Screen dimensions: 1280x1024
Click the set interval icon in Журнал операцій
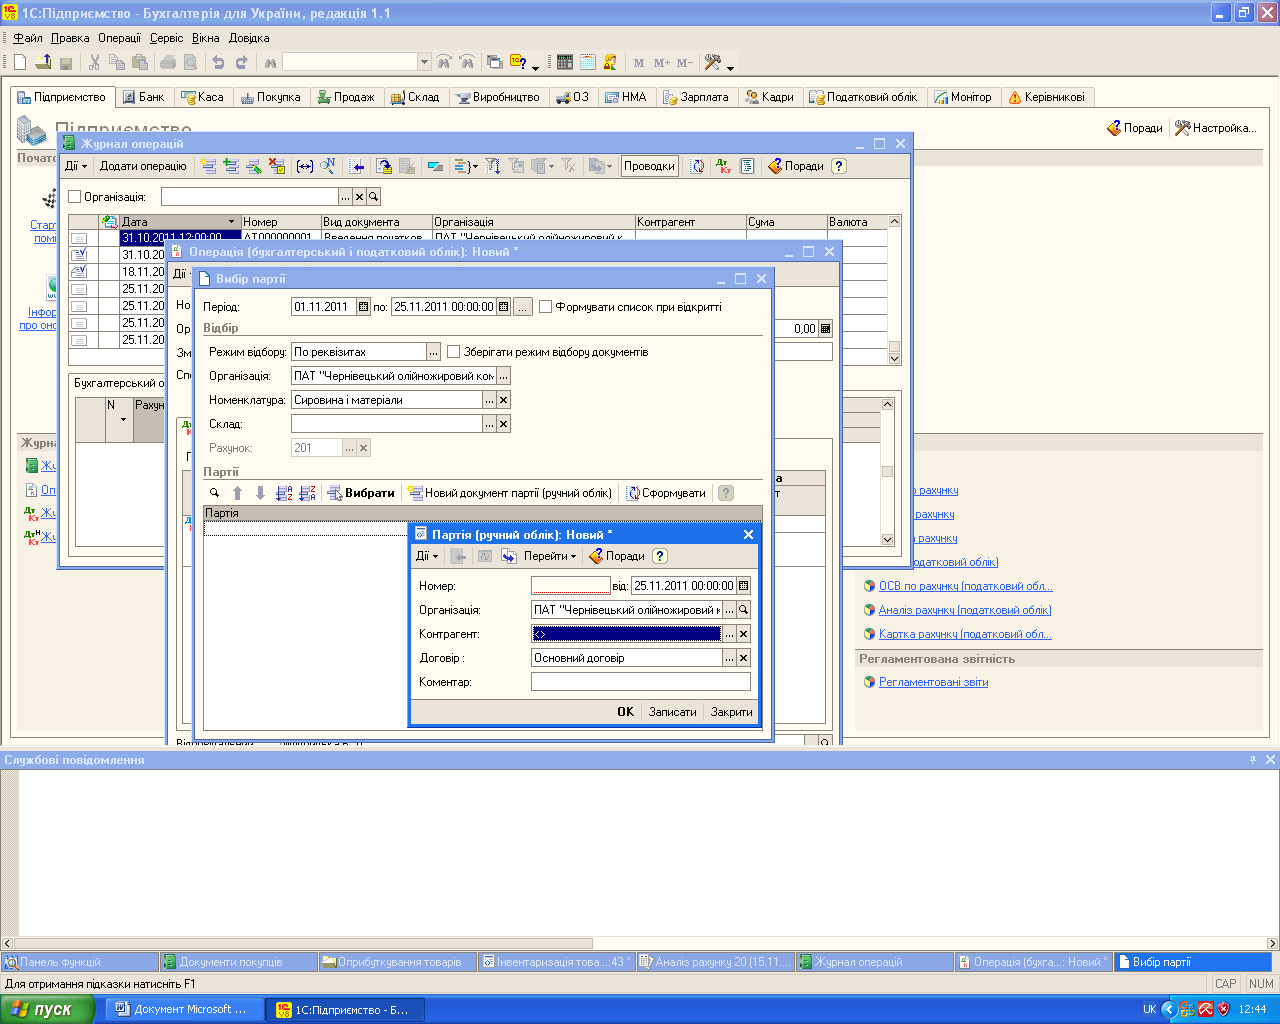click(305, 166)
